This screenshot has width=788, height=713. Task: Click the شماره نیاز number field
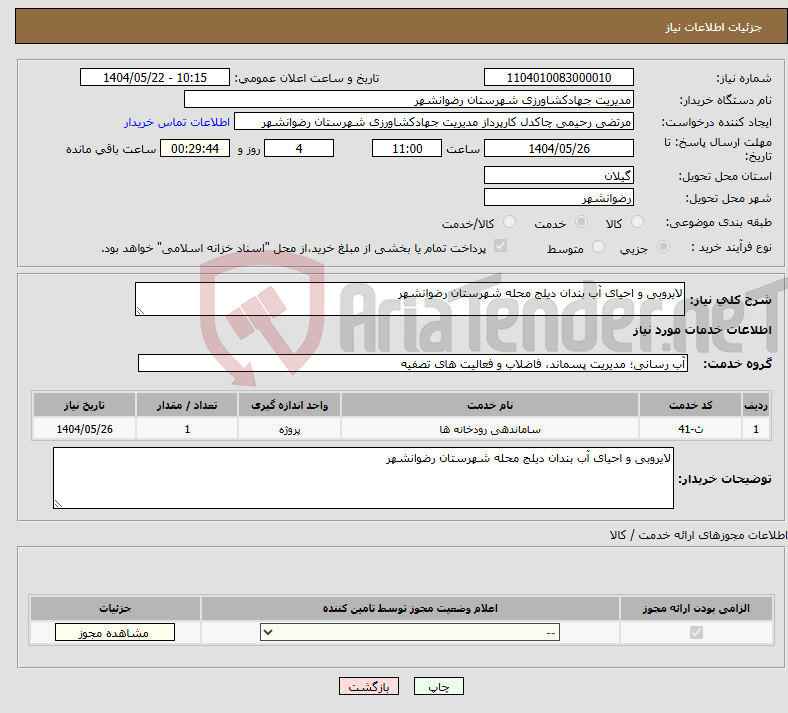tap(558, 78)
